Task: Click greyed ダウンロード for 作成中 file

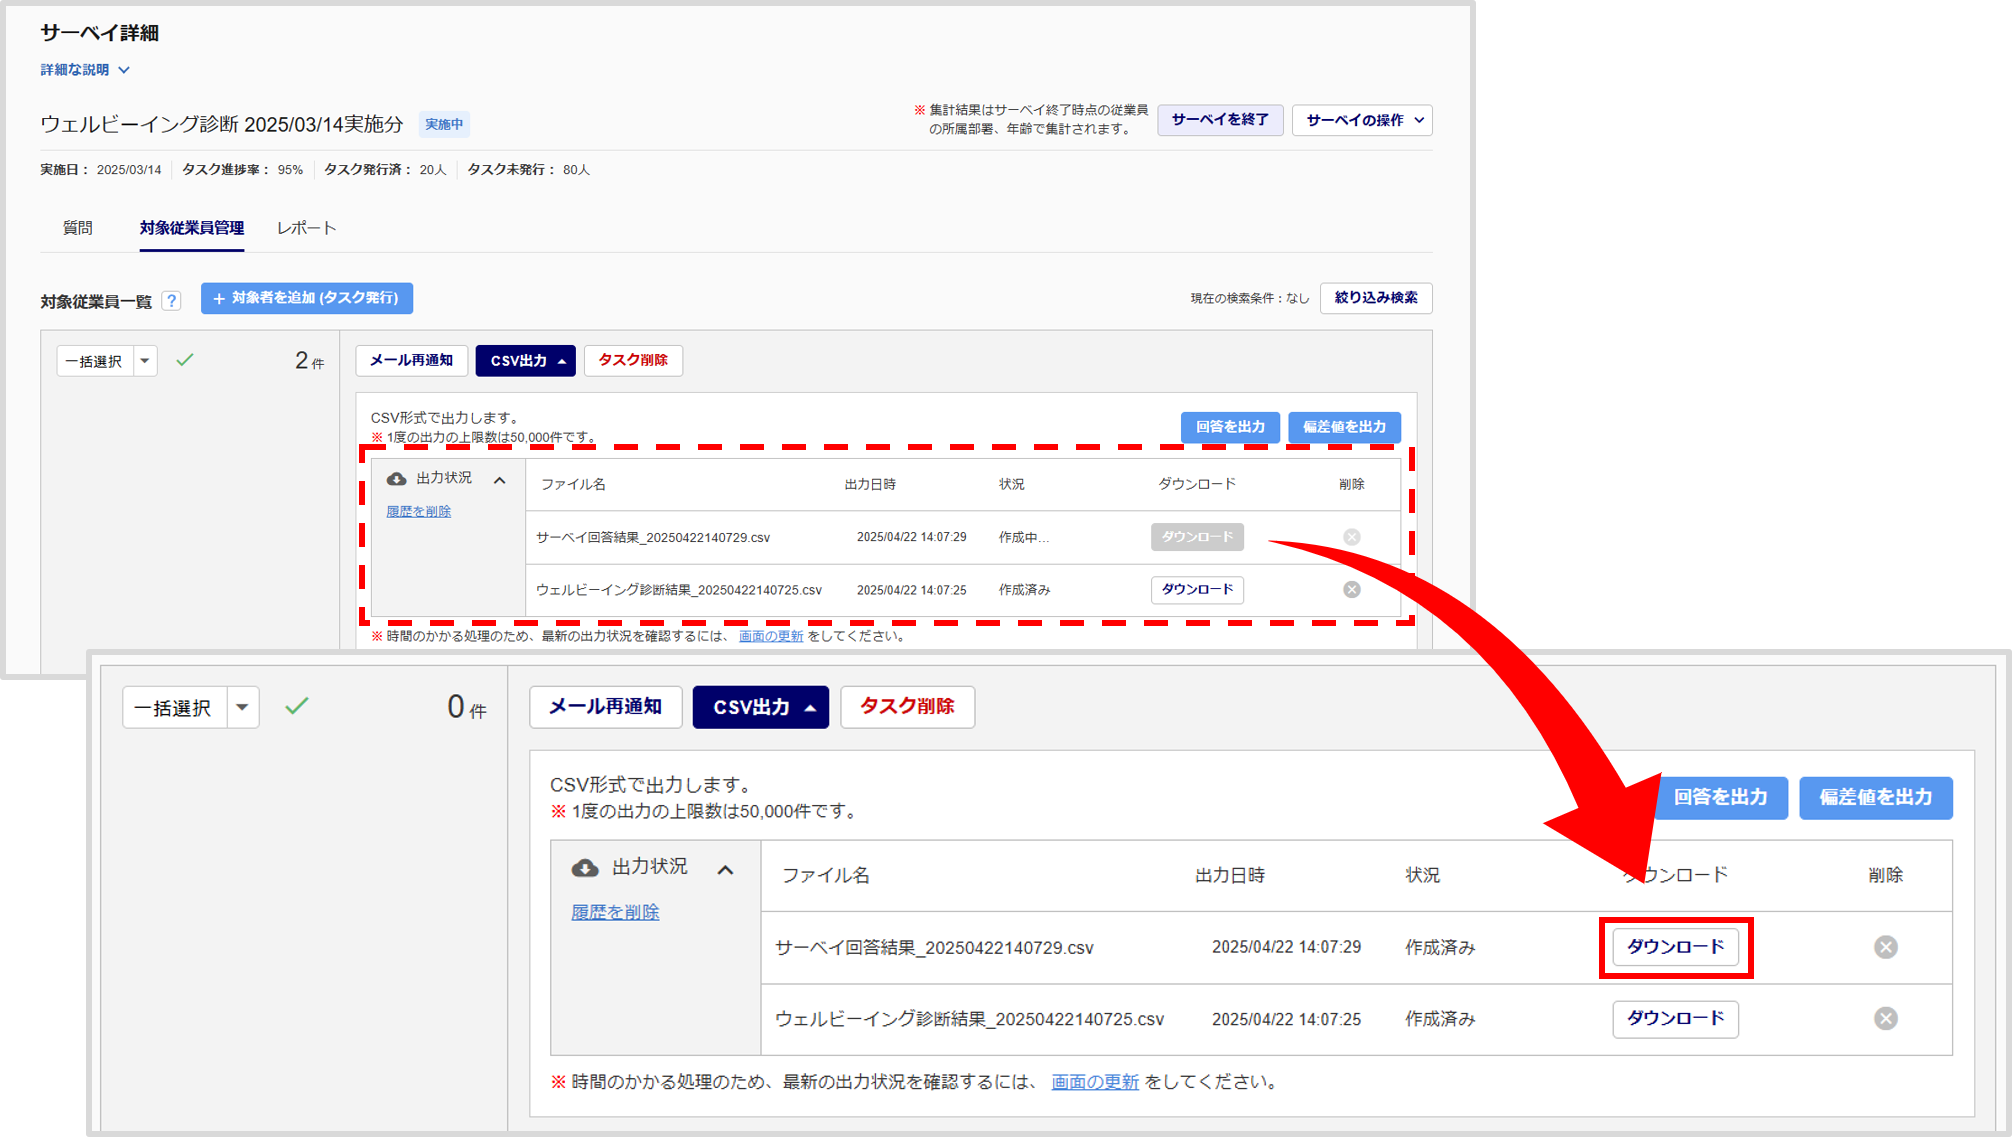Action: click(1197, 537)
